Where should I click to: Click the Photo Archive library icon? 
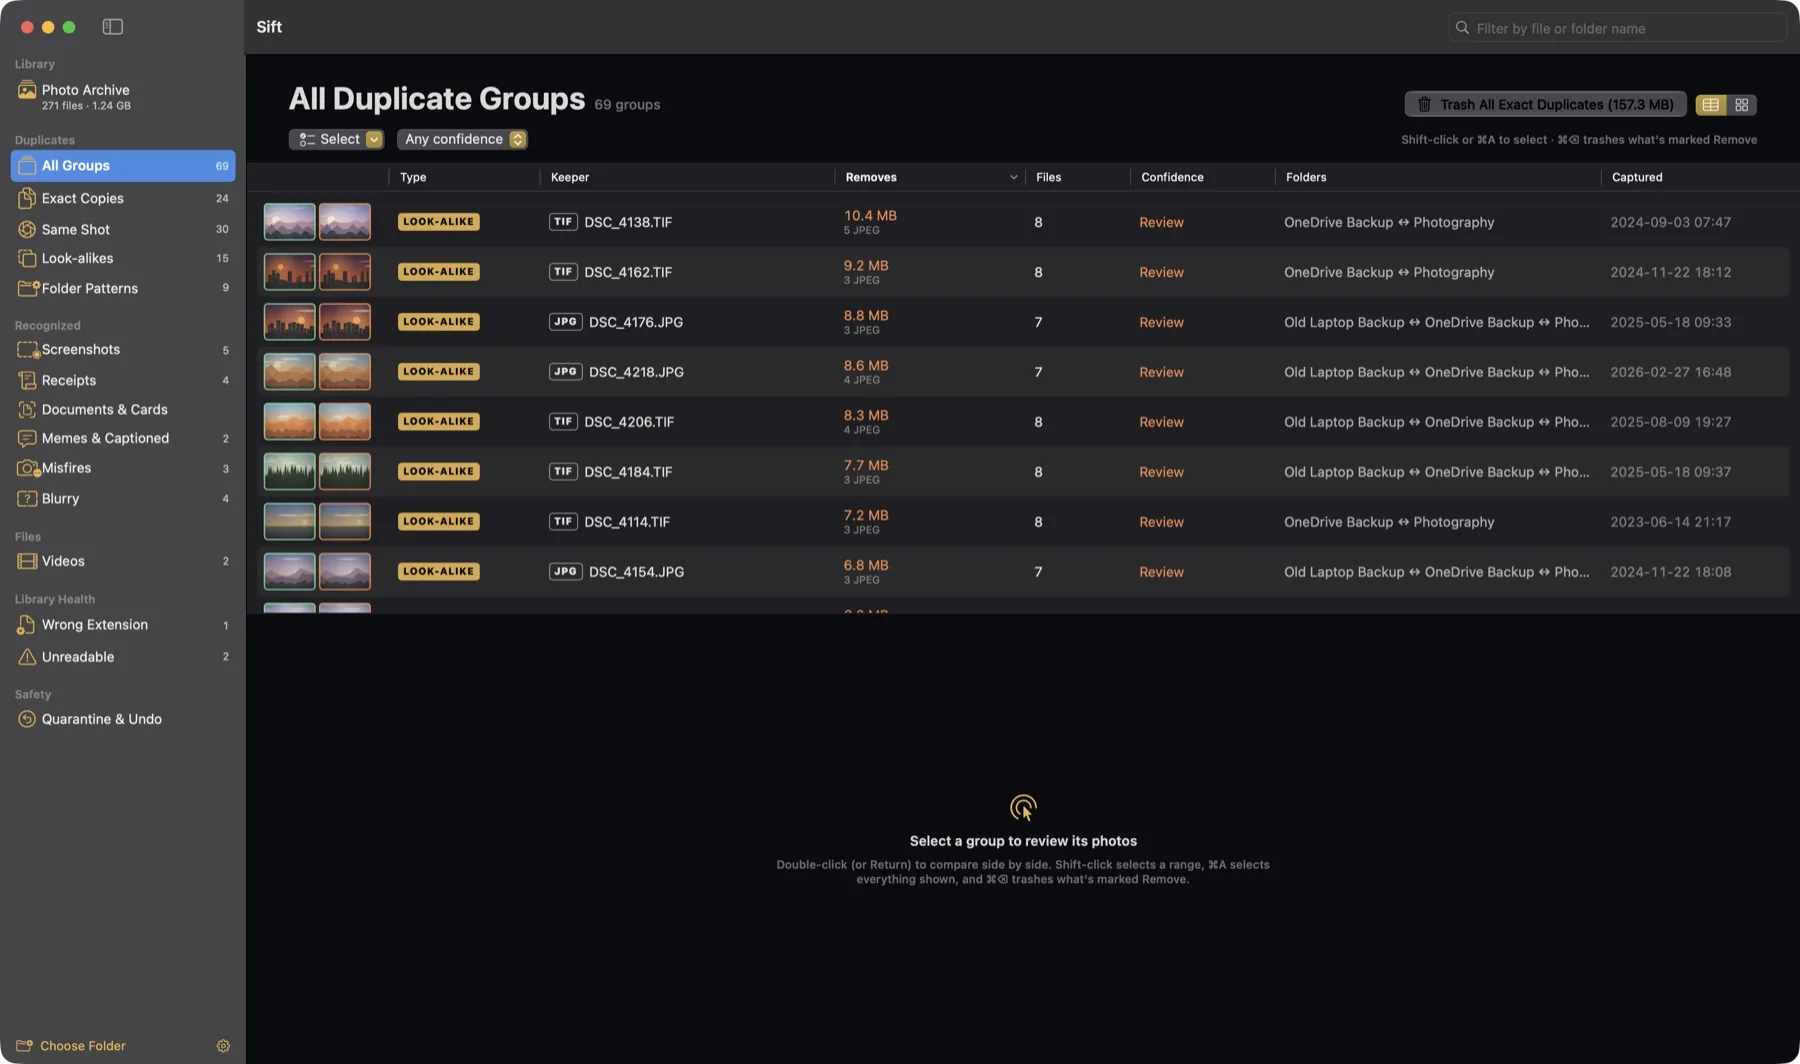(x=27, y=91)
